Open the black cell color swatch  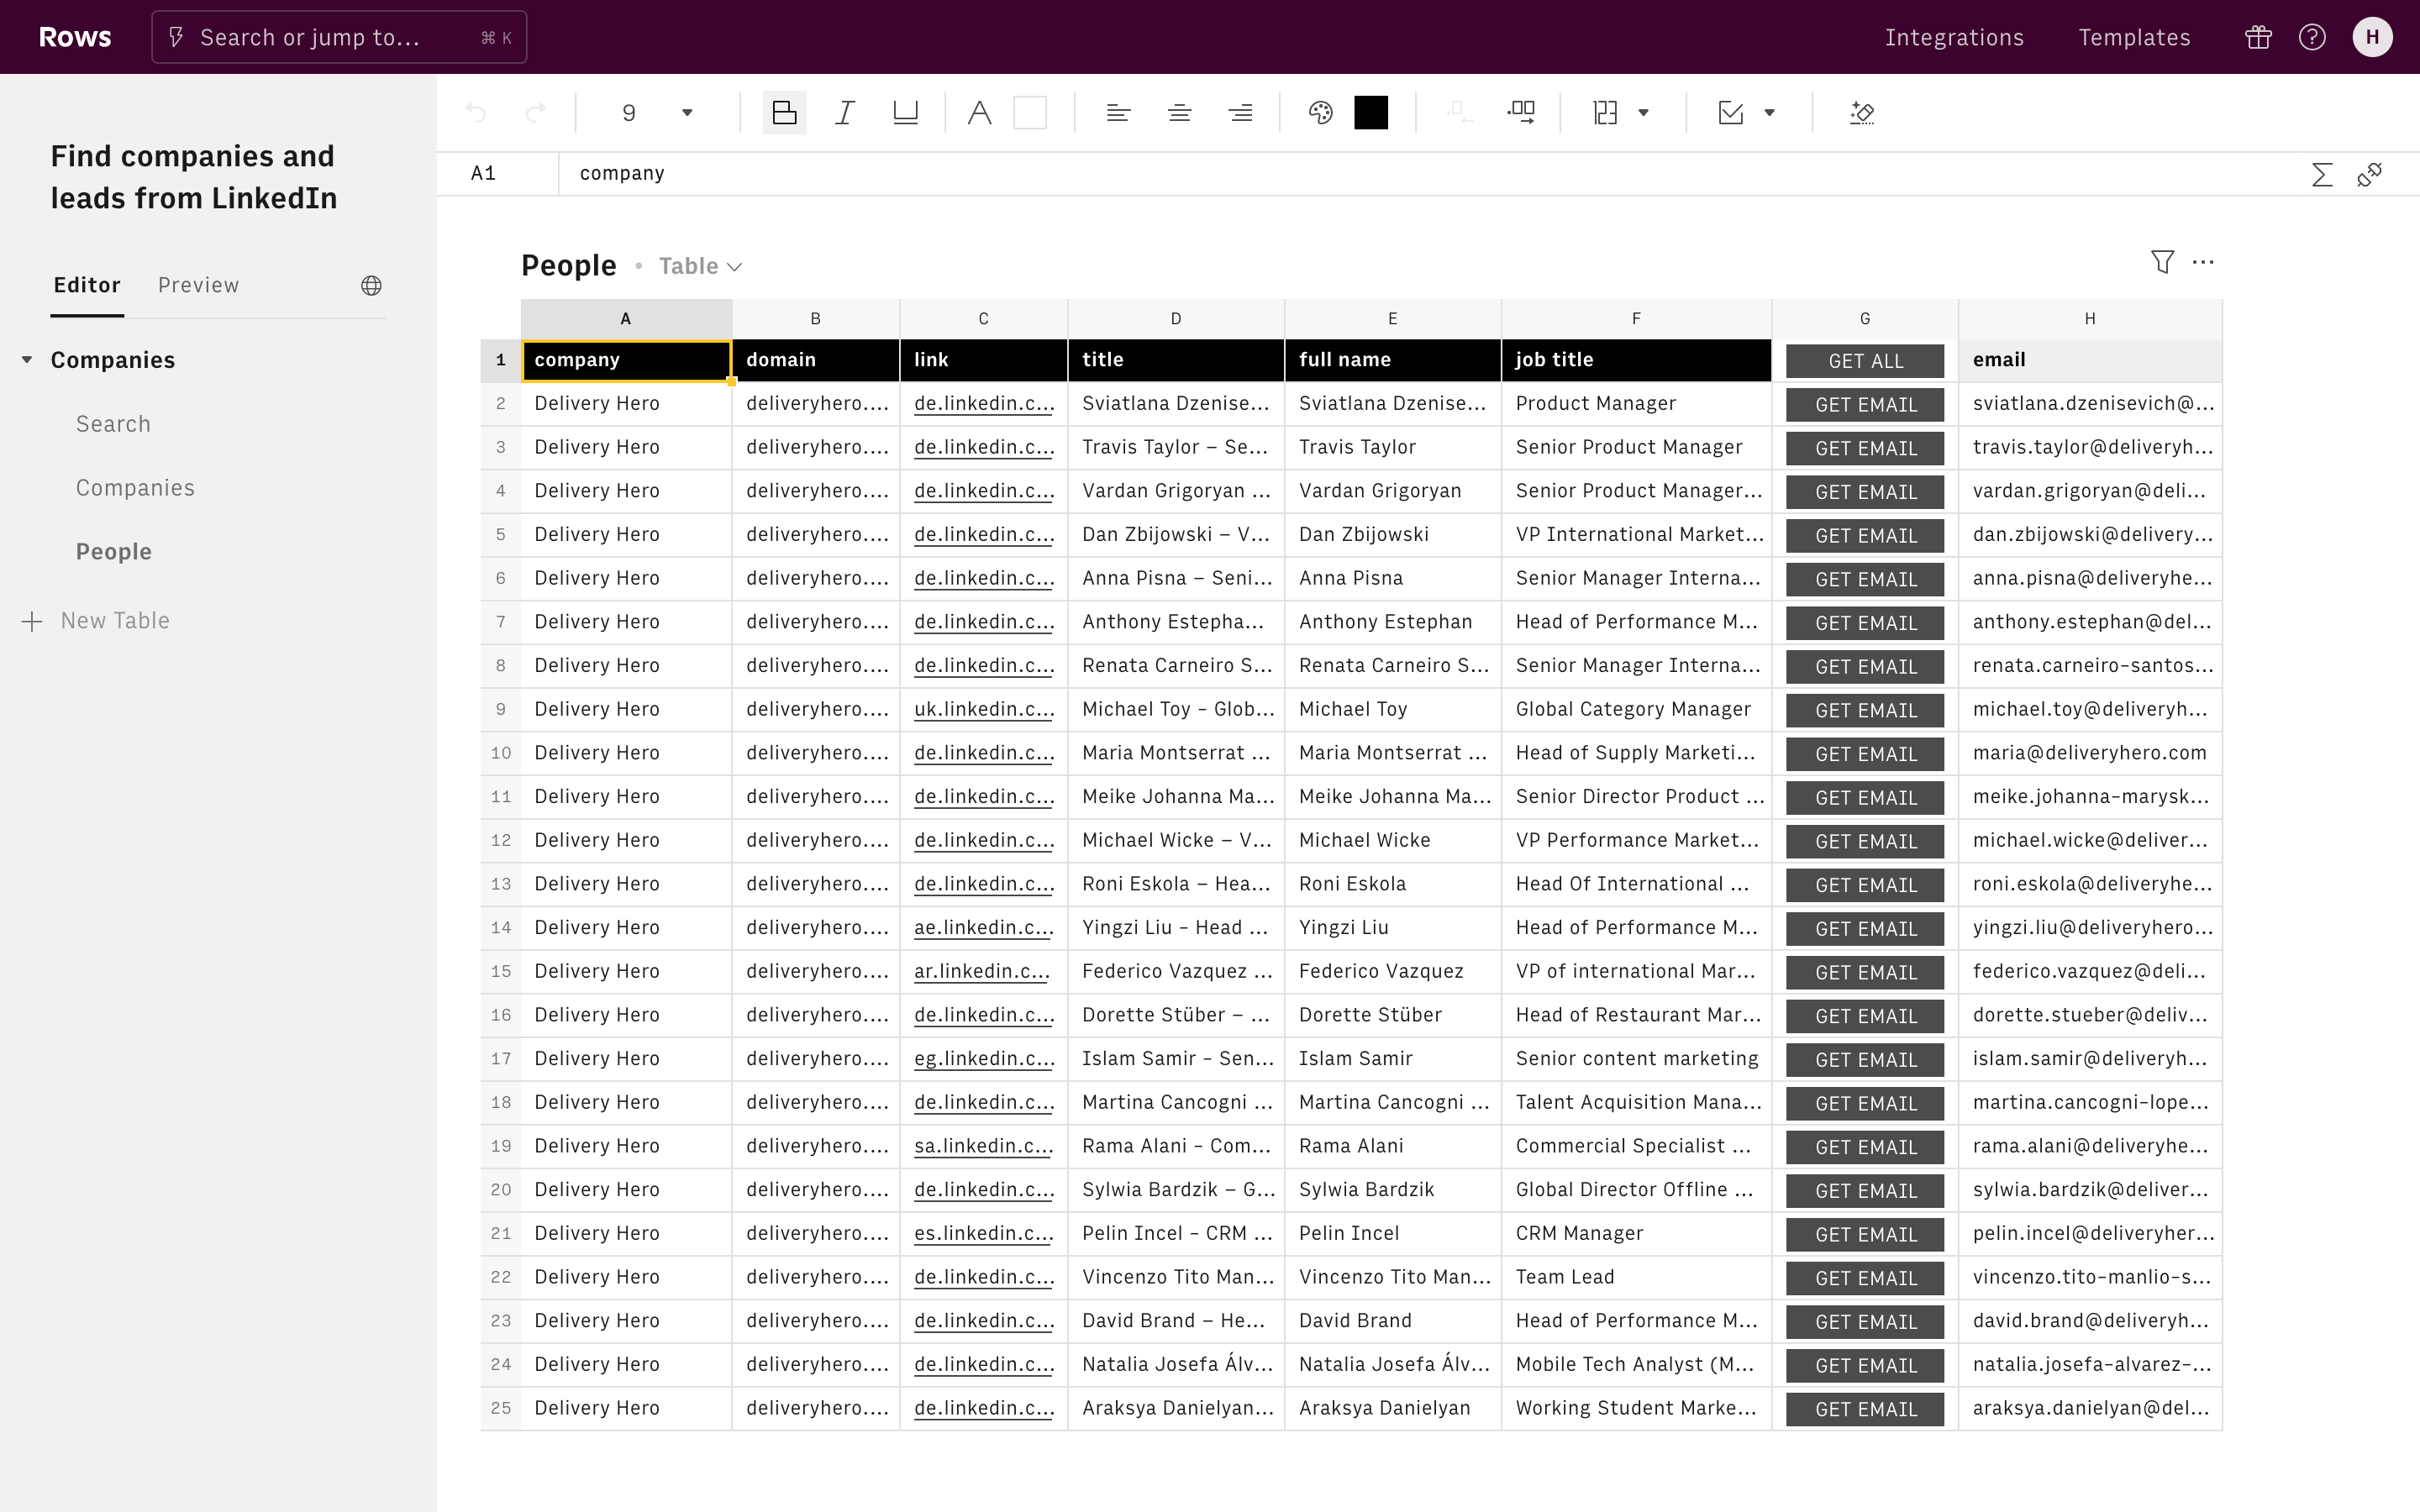pyautogui.click(x=1371, y=113)
